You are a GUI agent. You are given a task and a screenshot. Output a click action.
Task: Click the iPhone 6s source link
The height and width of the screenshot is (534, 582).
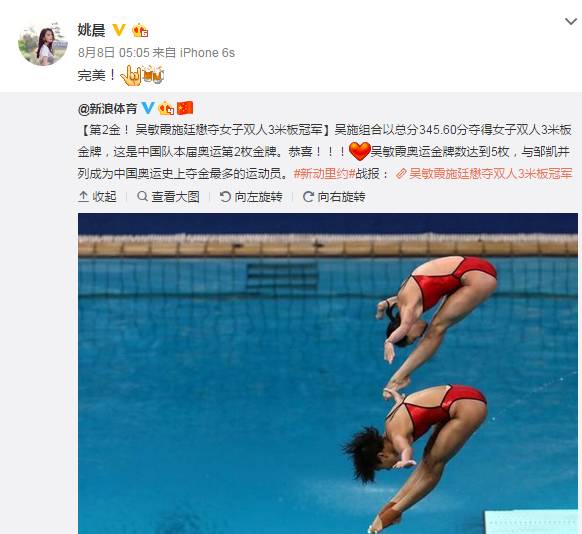point(207,53)
